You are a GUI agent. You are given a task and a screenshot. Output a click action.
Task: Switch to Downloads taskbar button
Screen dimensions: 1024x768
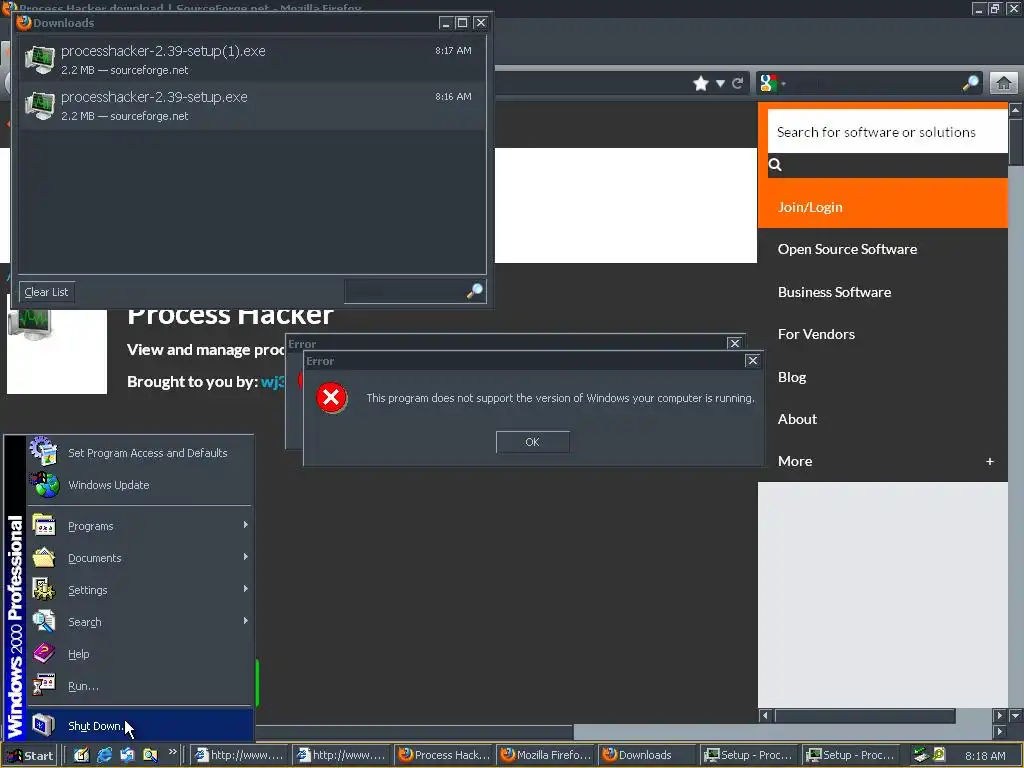(648, 755)
